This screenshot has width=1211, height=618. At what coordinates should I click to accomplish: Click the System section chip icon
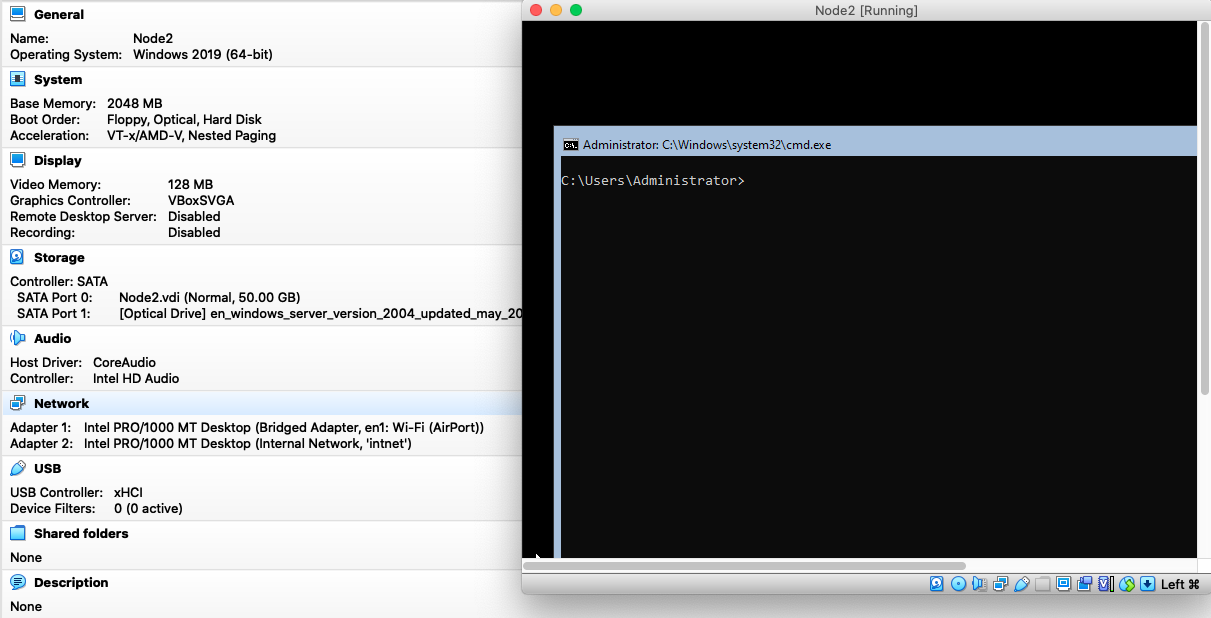(x=18, y=80)
